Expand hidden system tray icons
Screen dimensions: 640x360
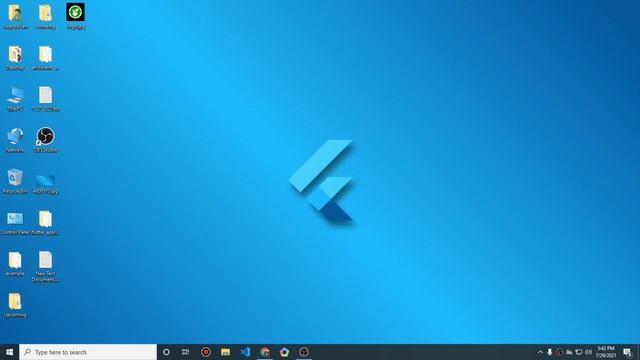(540, 352)
